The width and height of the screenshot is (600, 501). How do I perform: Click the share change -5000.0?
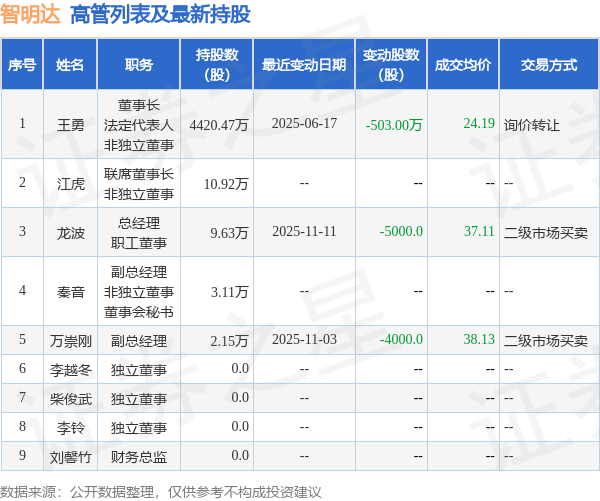pyautogui.click(x=401, y=231)
